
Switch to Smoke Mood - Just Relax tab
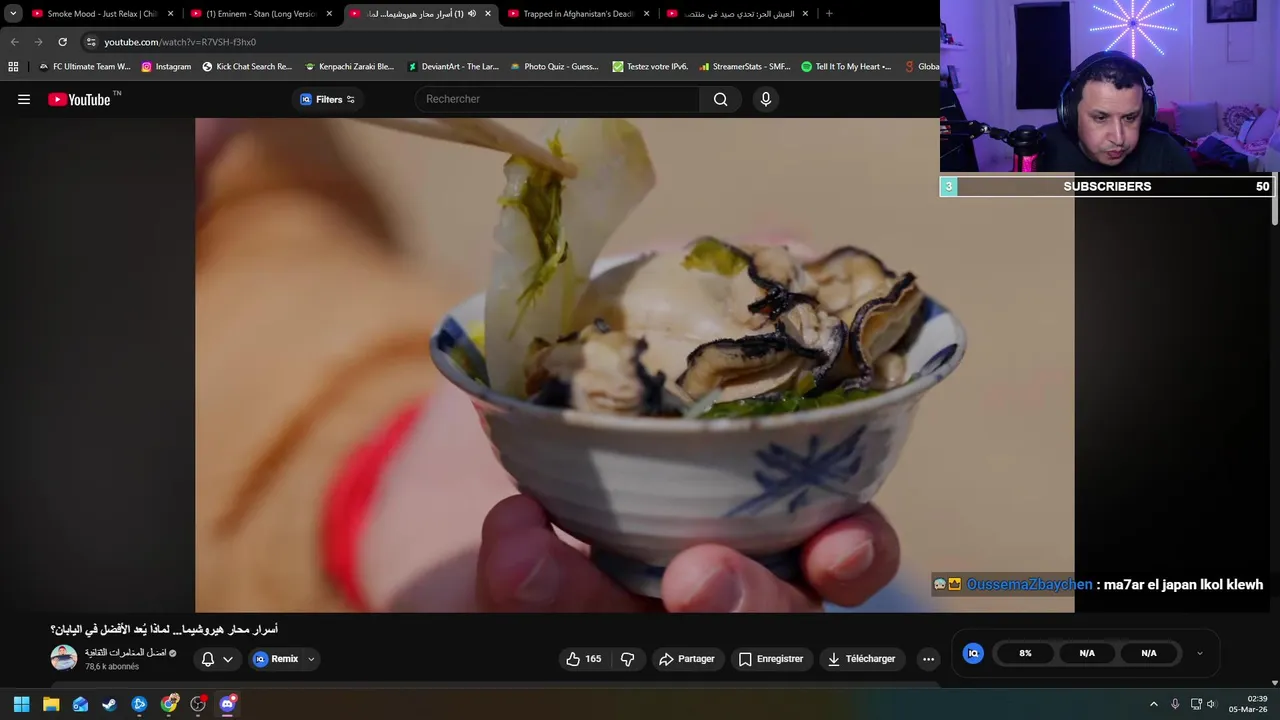102,14
